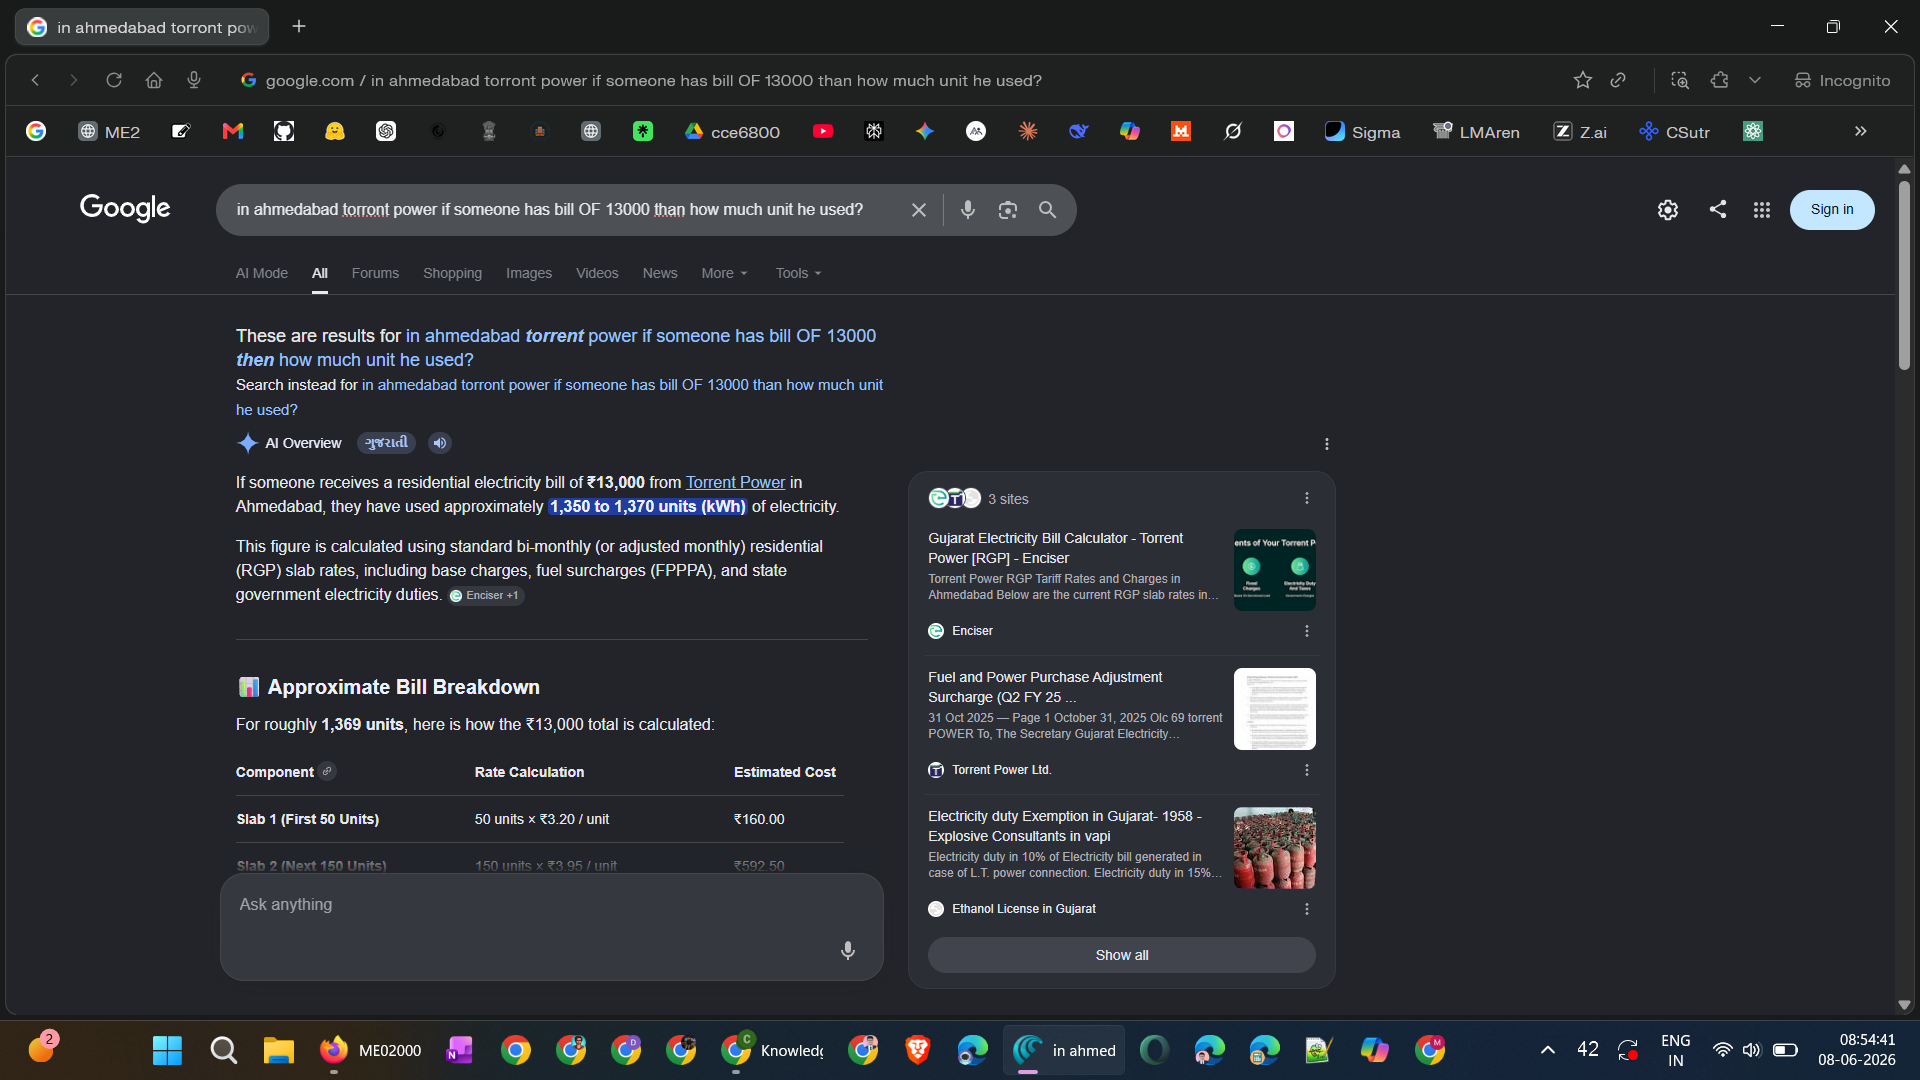Reload the page with refresh icon
This screenshot has width=1920, height=1080.
(114, 80)
